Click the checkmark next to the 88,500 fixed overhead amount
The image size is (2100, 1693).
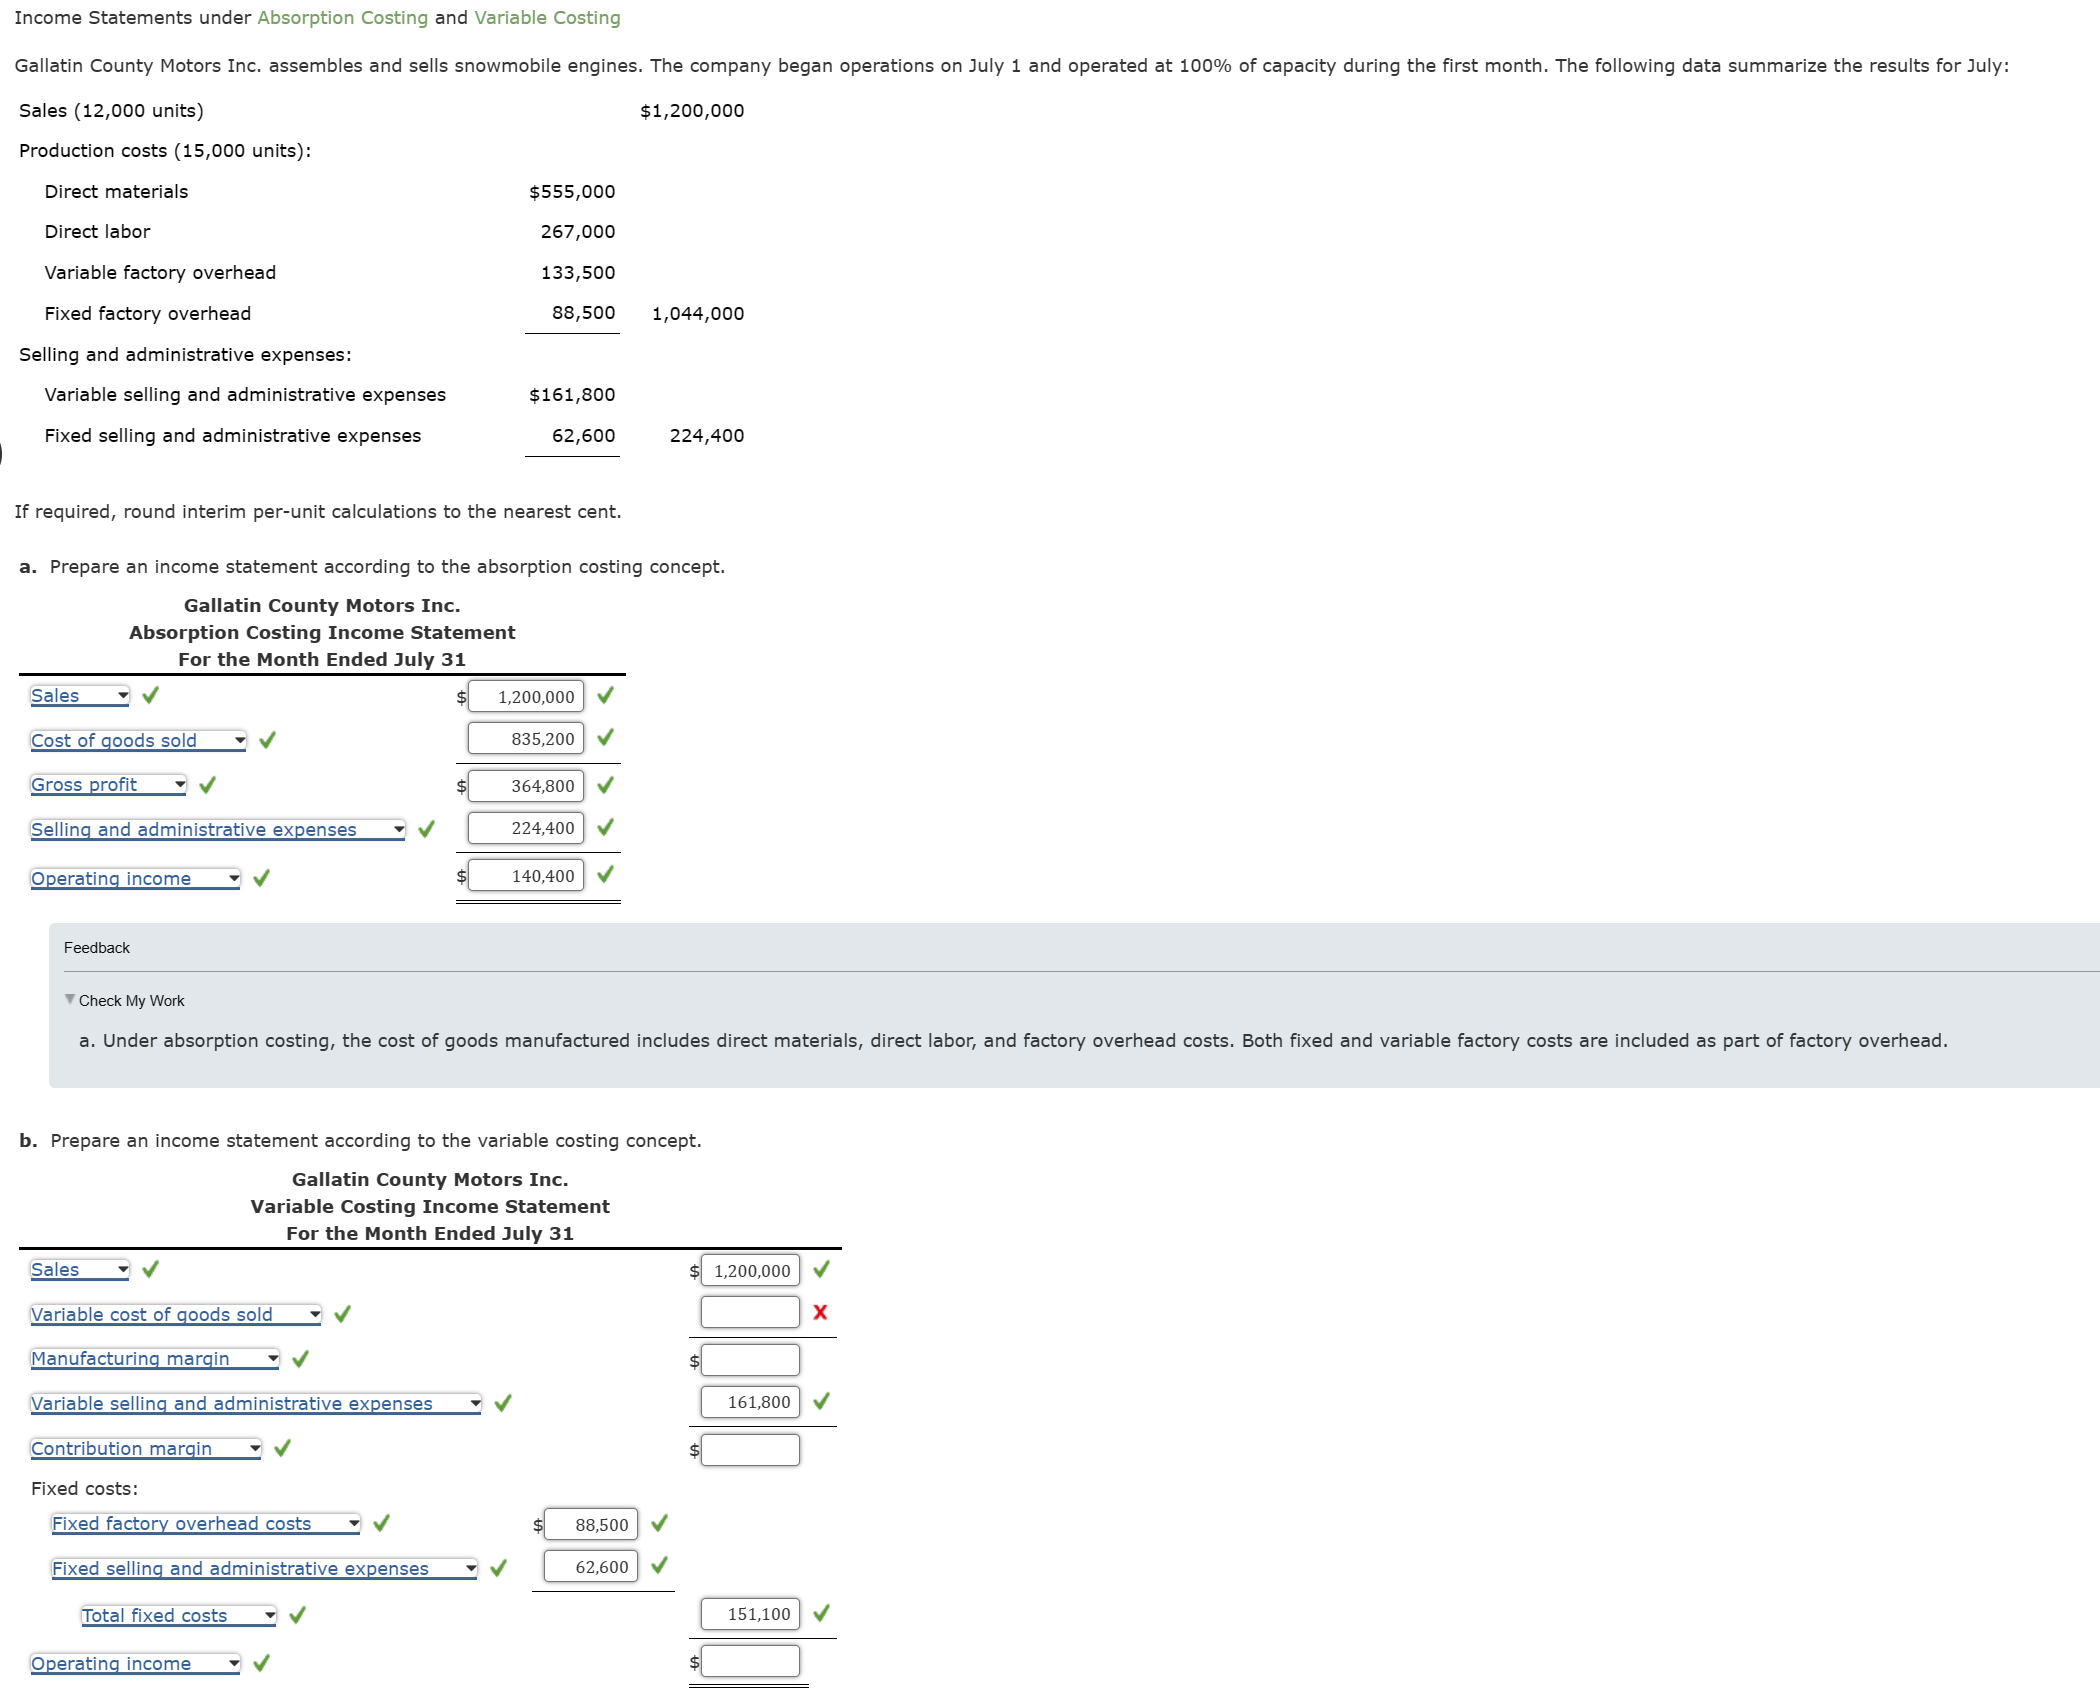coord(659,1523)
